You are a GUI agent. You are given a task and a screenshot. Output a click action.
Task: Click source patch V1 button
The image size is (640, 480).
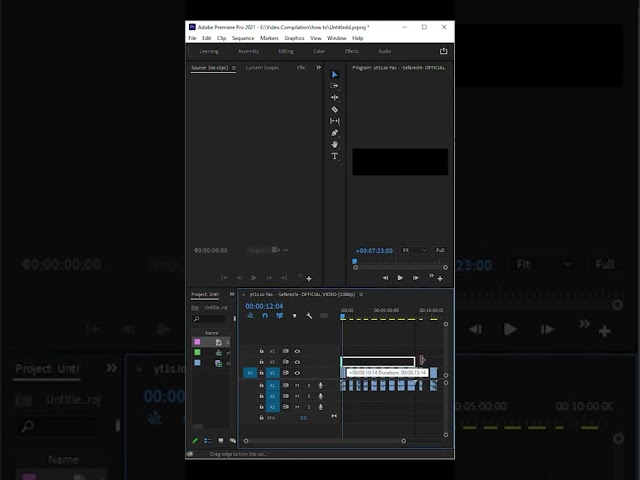pyautogui.click(x=250, y=373)
